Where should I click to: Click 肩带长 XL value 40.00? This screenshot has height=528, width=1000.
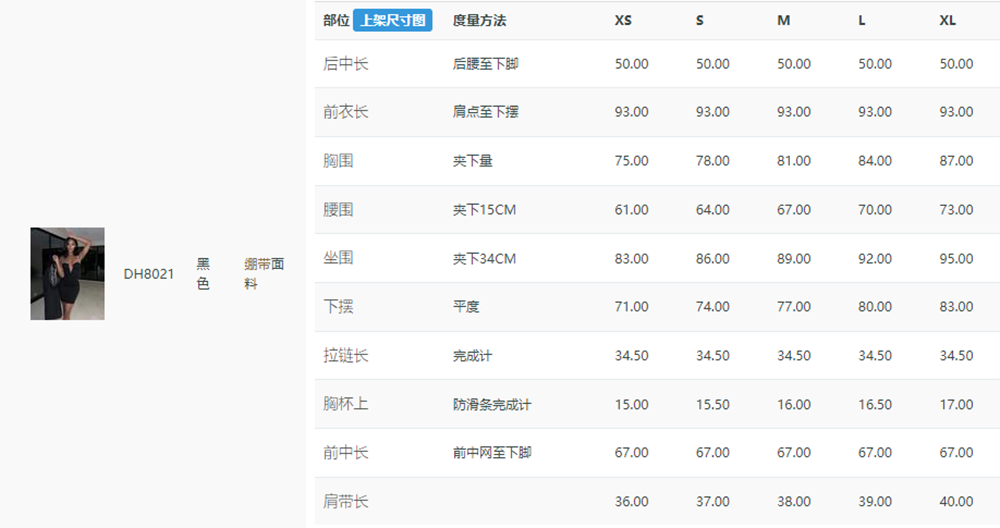pyautogui.click(x=956, y=502)
